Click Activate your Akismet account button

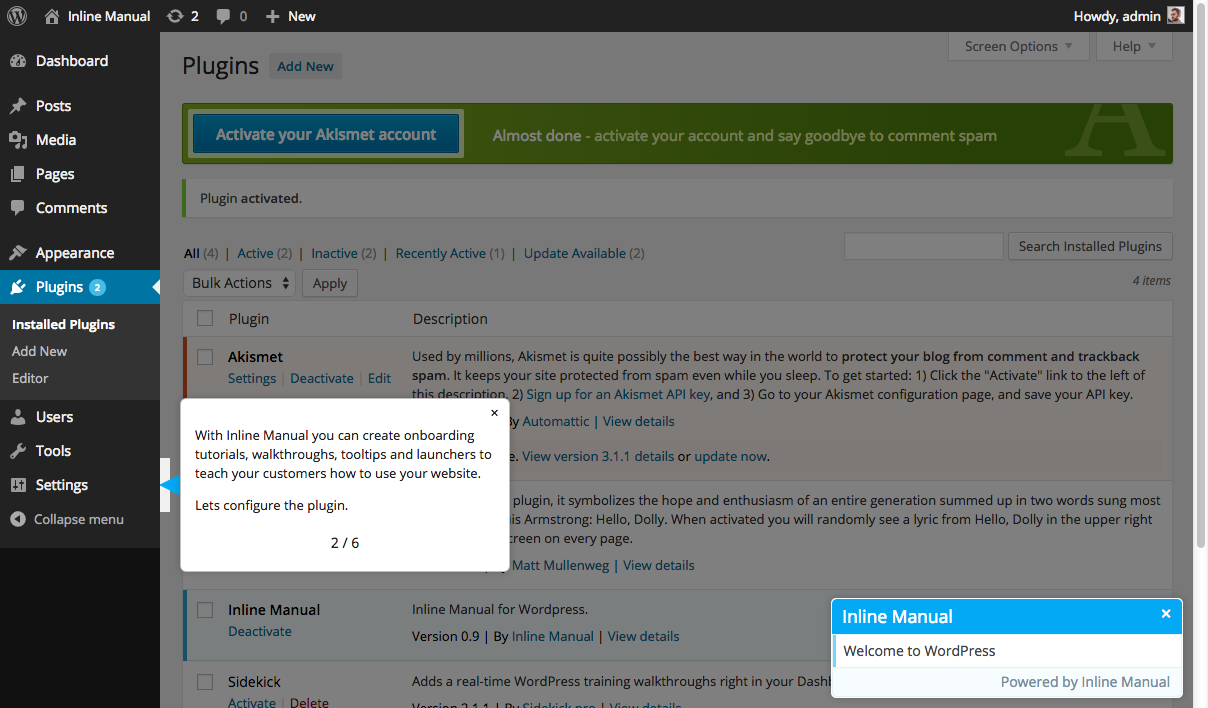coord(326,134)
